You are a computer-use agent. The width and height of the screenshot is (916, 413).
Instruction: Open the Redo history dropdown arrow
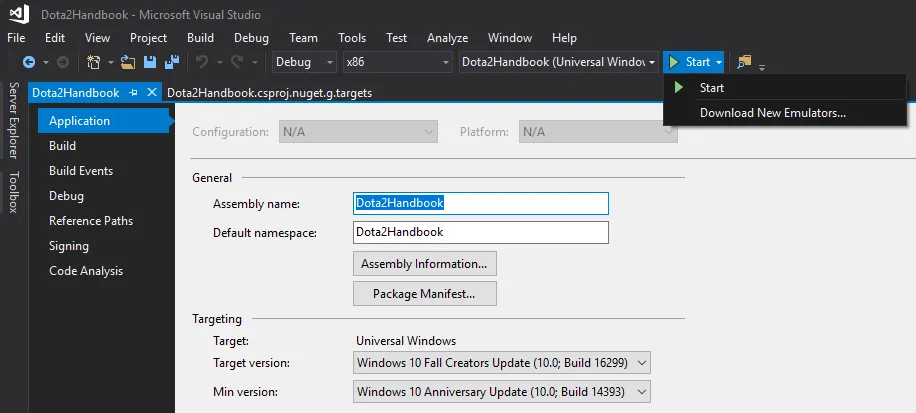point(255,62)
